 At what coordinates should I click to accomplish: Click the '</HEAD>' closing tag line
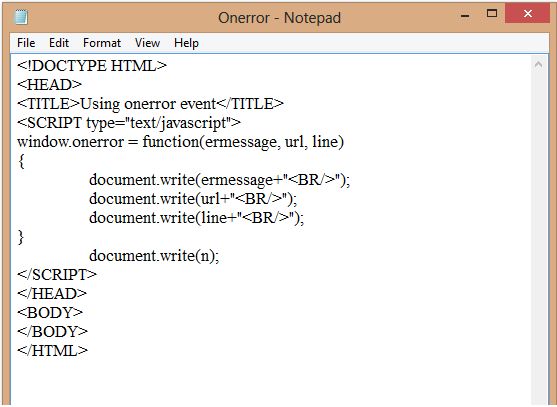[x=52, y=294]
